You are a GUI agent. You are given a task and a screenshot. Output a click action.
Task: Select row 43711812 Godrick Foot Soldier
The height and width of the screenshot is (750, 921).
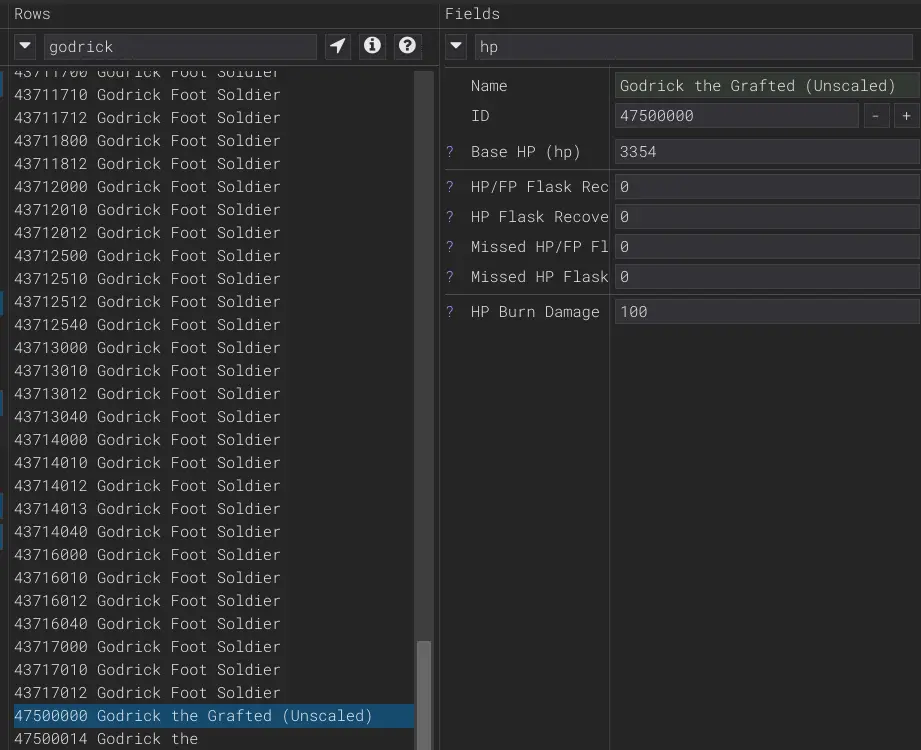click(214, 163)
